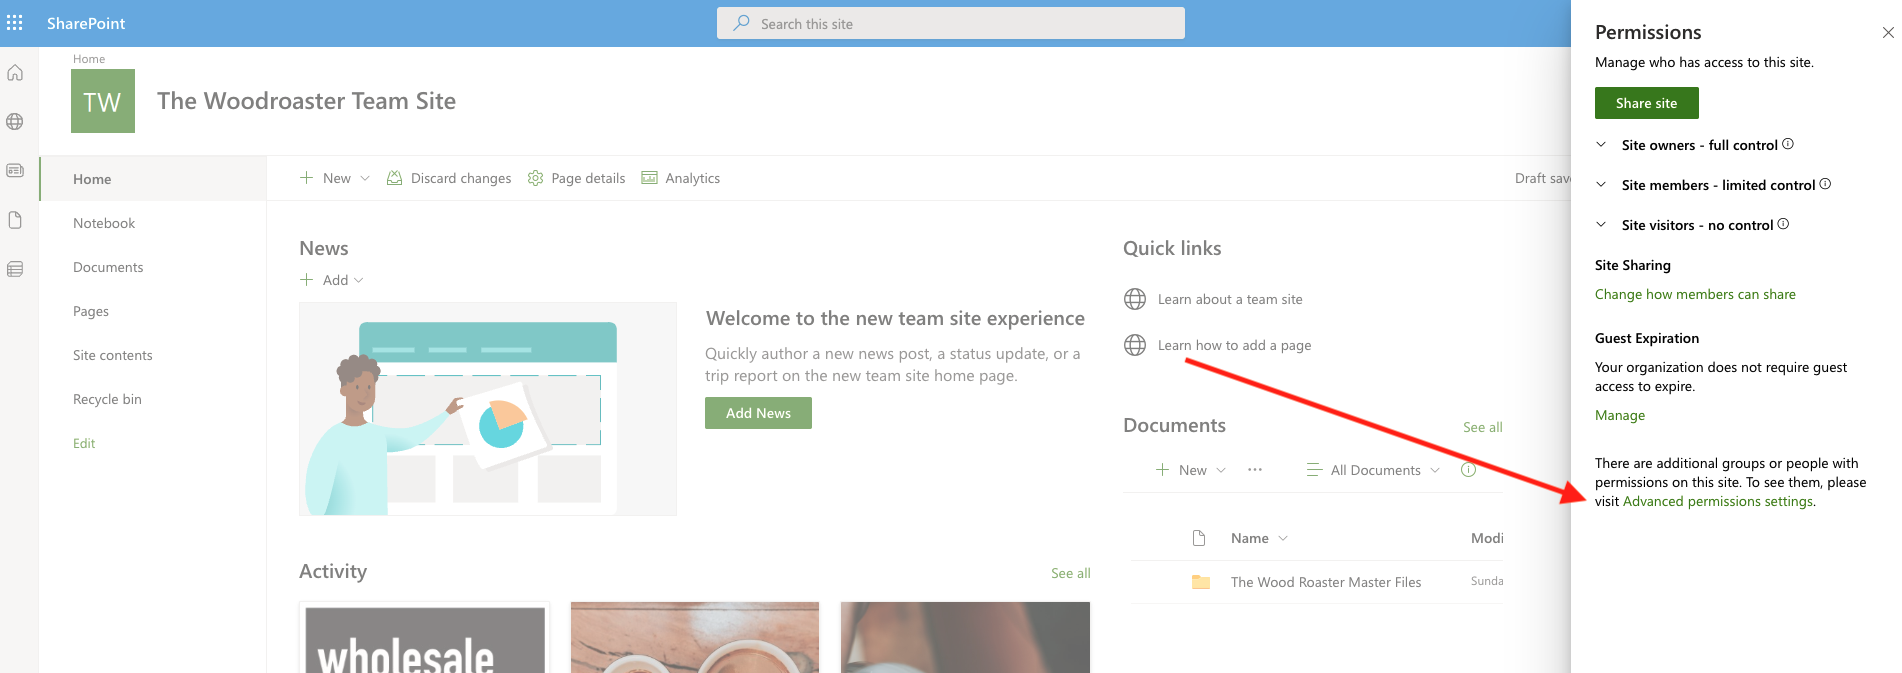Open Documents web part info icon
The width and height of the screenshot is (1902, 673).
click(1468, 470)
